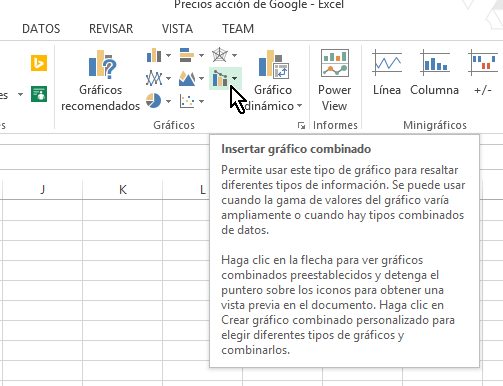Image resolution: width=503 pixels, height=386 pixels.
Task: Open Gráficos recomendados
Action: (x=101, y=81)
